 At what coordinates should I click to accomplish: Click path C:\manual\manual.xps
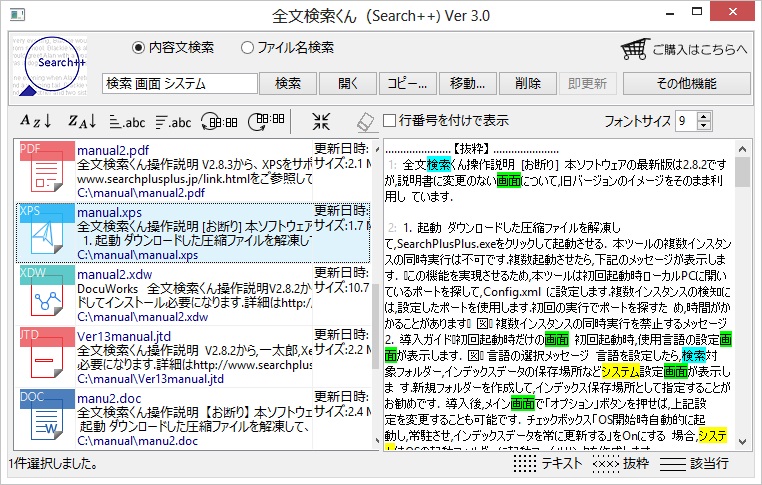pos(138,255)
